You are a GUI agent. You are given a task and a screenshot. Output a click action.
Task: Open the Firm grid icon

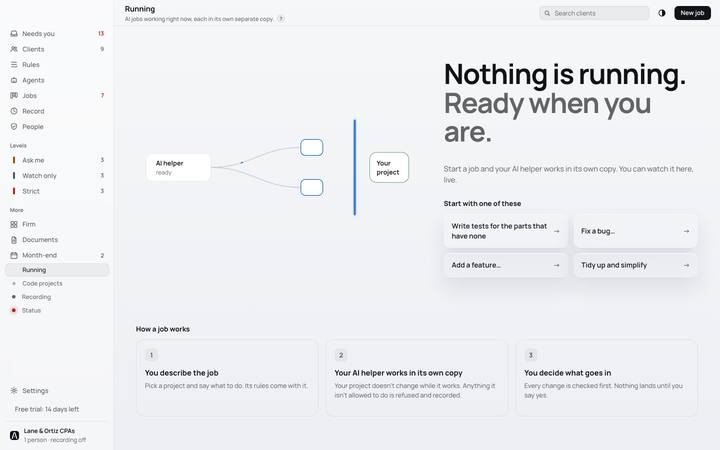[x=14, y=224]
